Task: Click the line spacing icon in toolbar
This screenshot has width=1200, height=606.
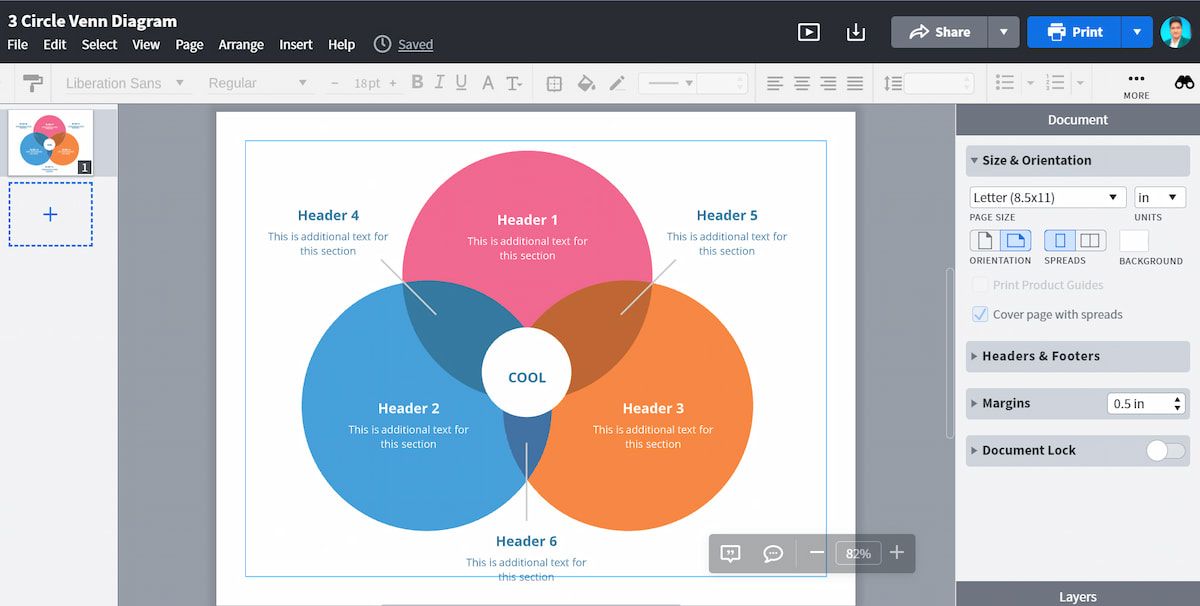Action: (890, 82)
